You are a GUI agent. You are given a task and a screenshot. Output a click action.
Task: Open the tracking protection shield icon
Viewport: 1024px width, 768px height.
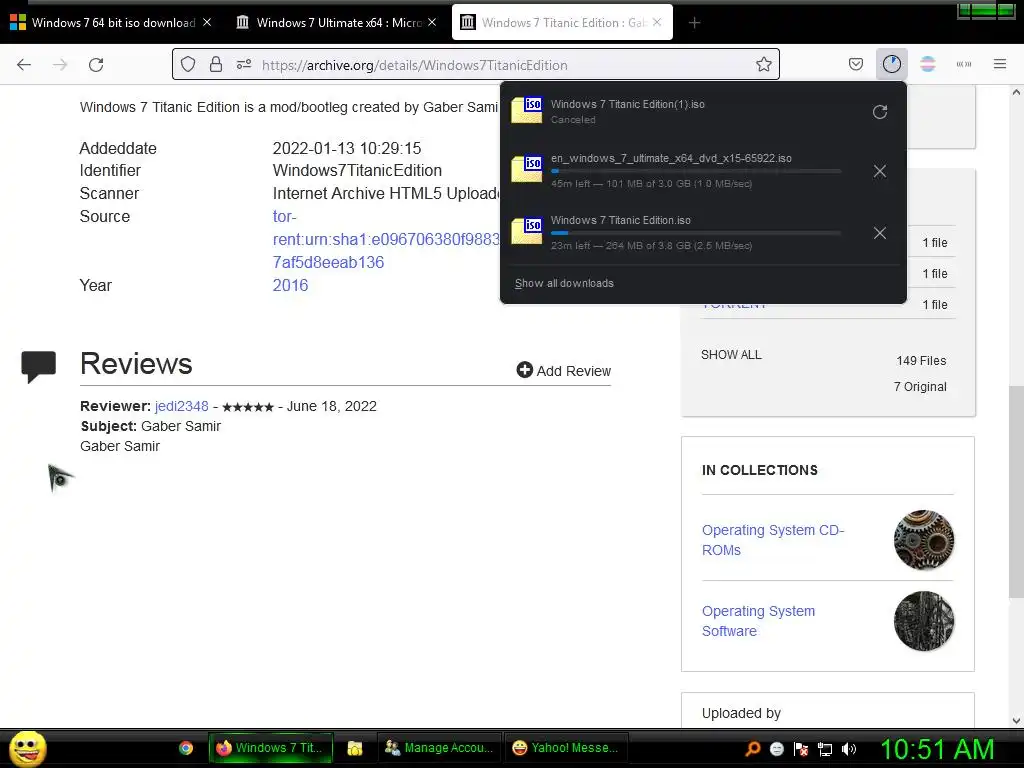click(x=188, y=65)
